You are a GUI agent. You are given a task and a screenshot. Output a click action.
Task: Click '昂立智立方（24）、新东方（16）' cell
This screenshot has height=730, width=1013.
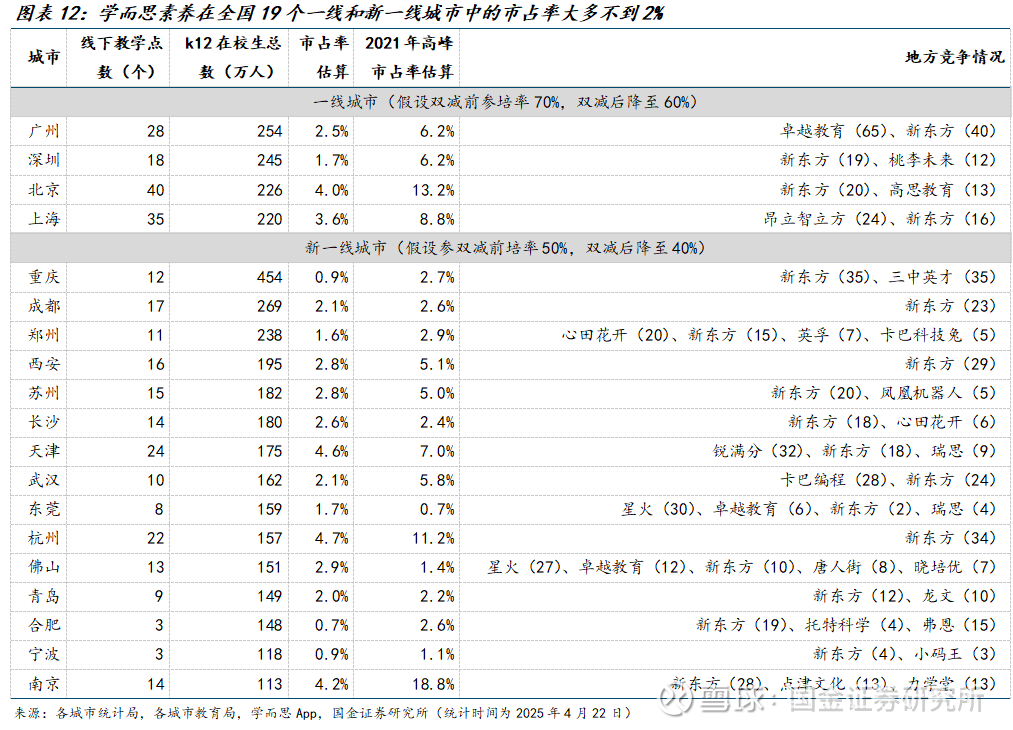click(879, 219)
